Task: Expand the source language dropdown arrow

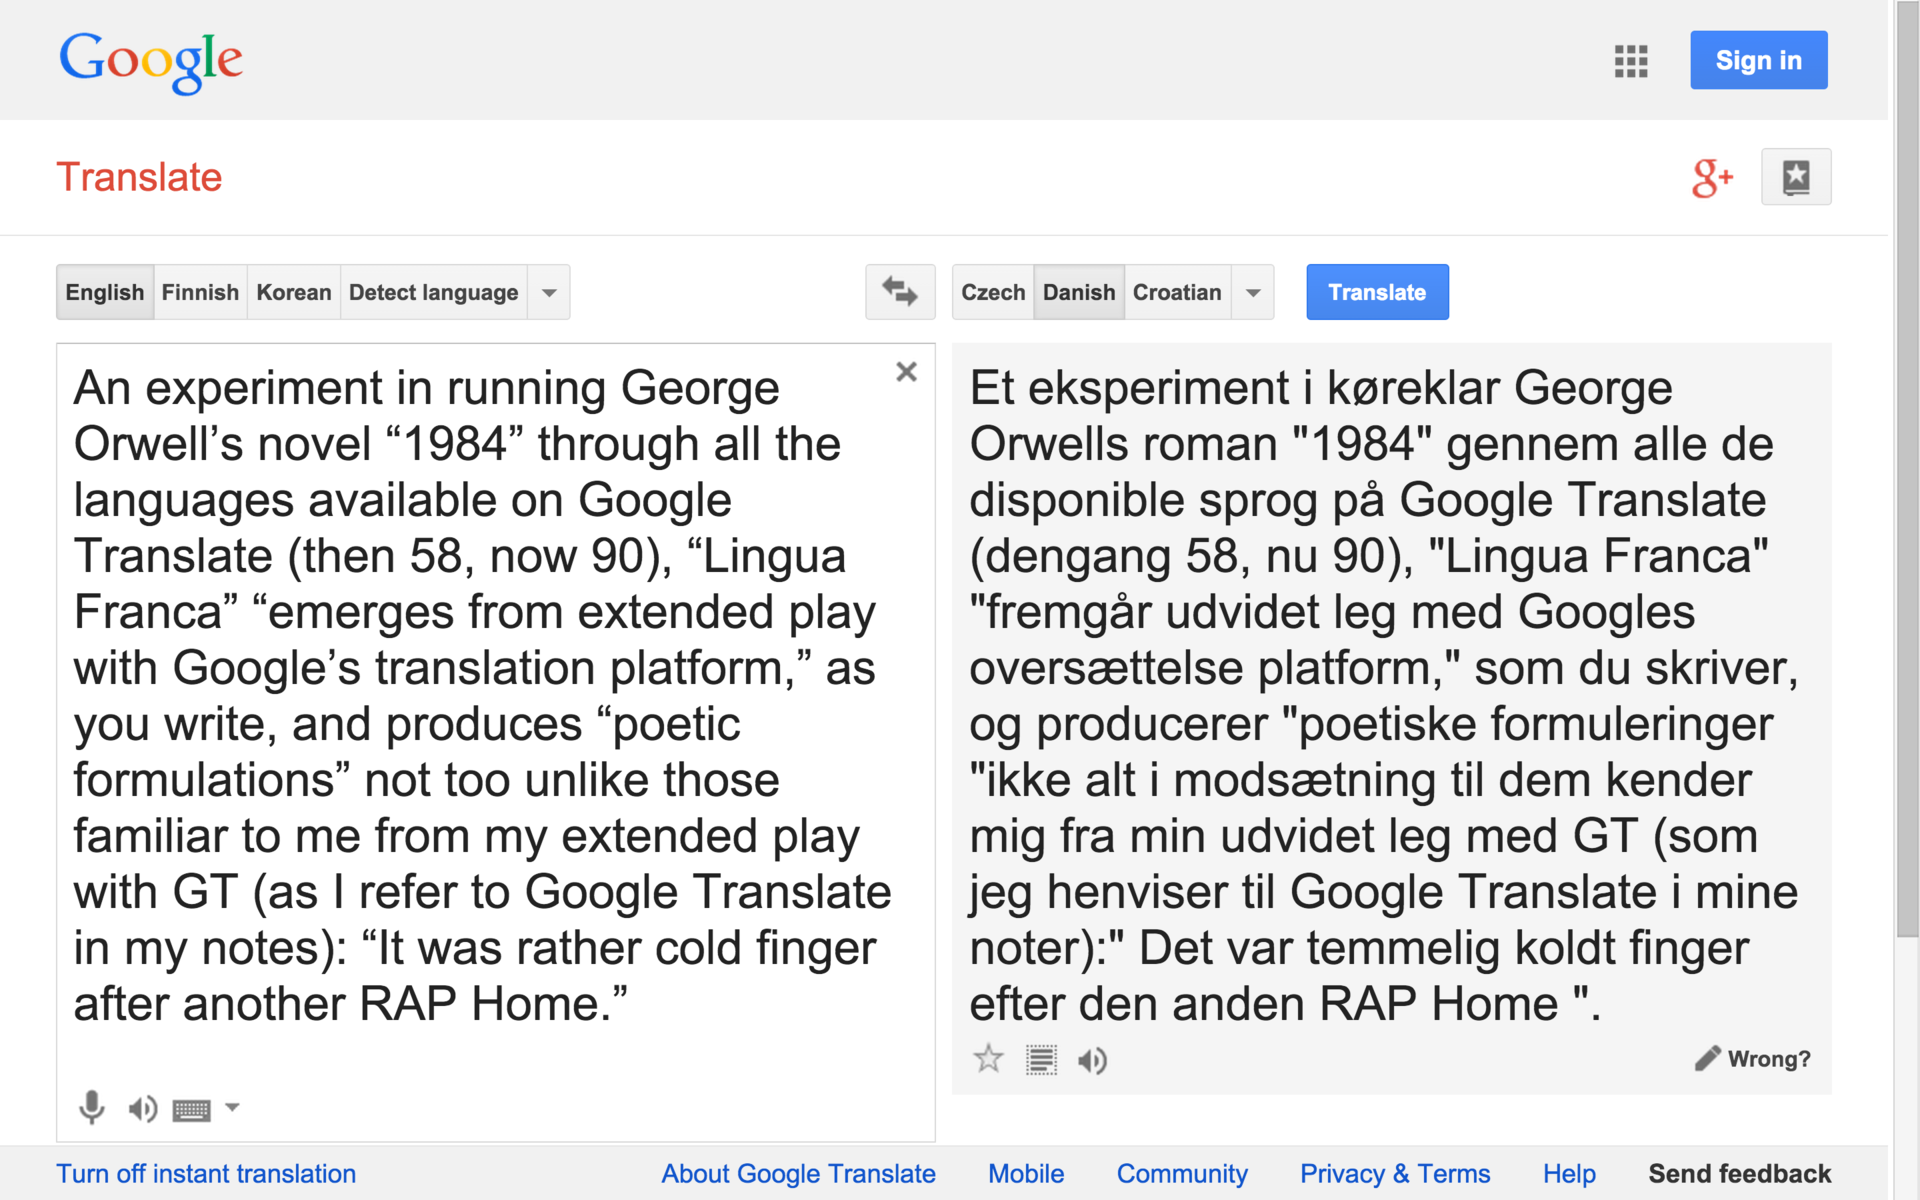Action: 549,292
